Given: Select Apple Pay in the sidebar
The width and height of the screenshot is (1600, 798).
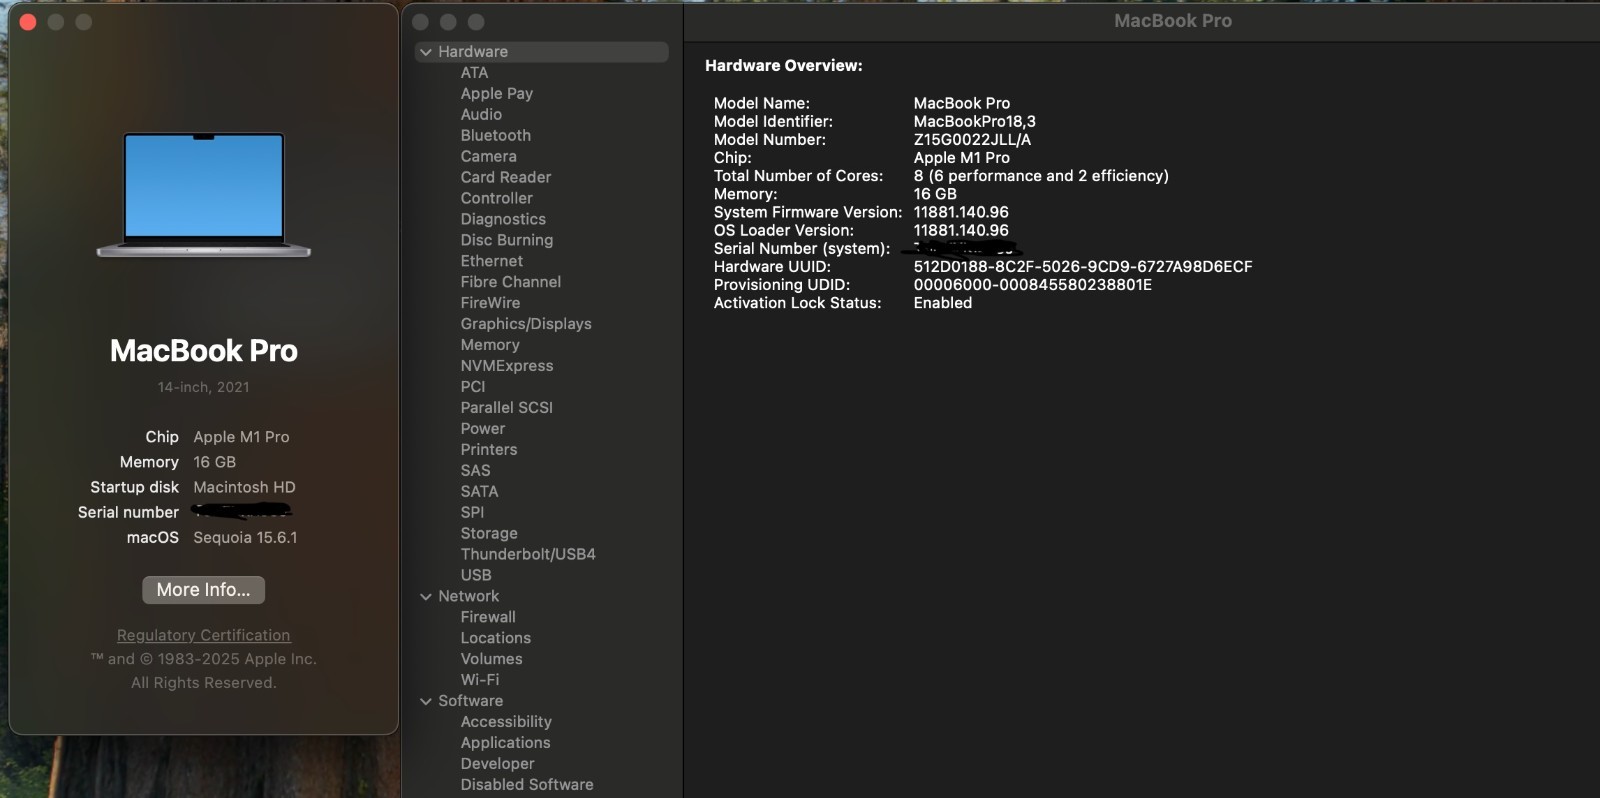Looking at the screenshot, I should click(496, 94).
